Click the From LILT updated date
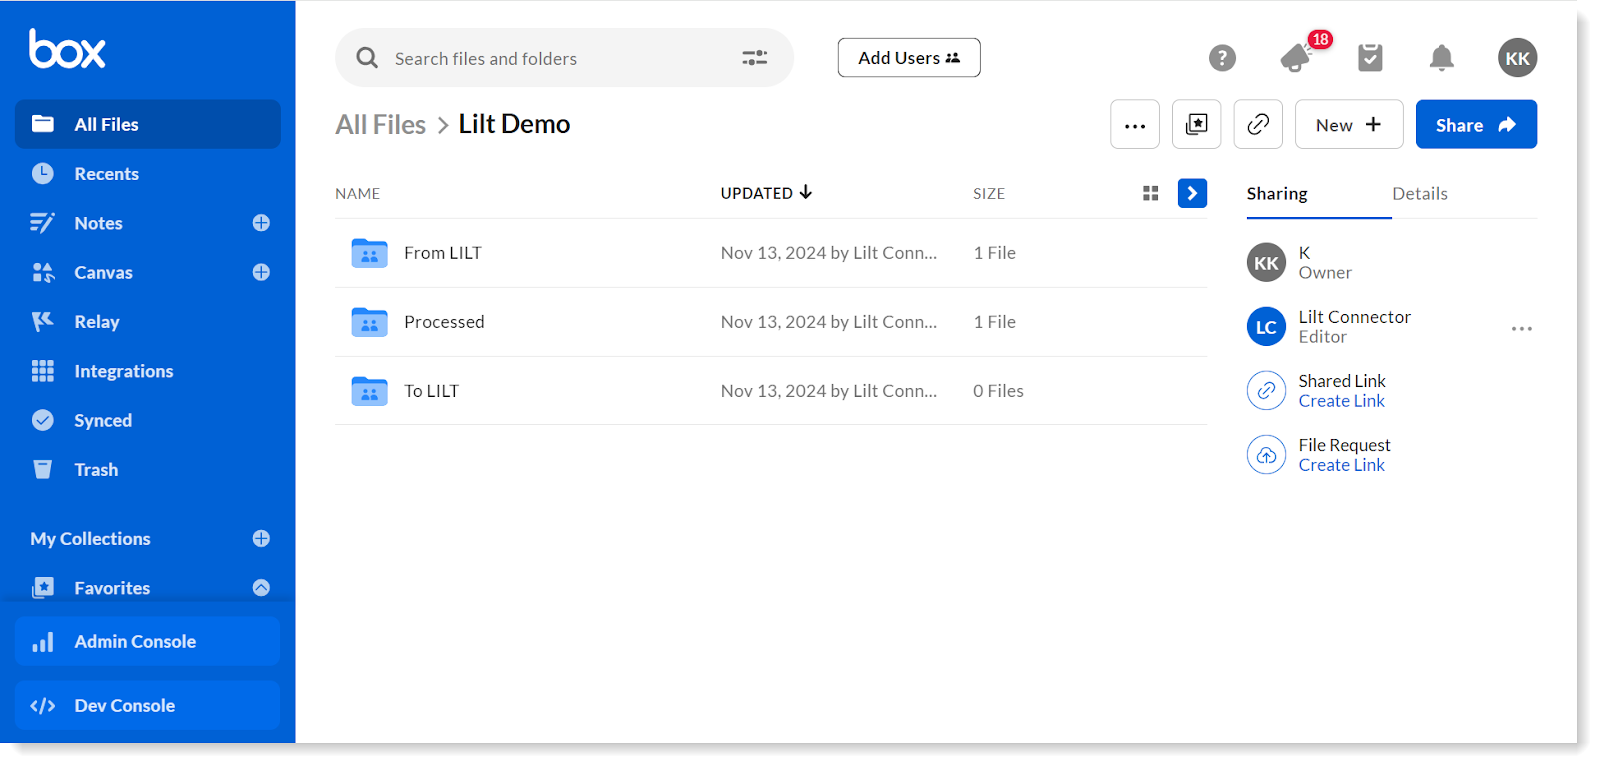The image size is (1600, 766). [x=828, y=253]
